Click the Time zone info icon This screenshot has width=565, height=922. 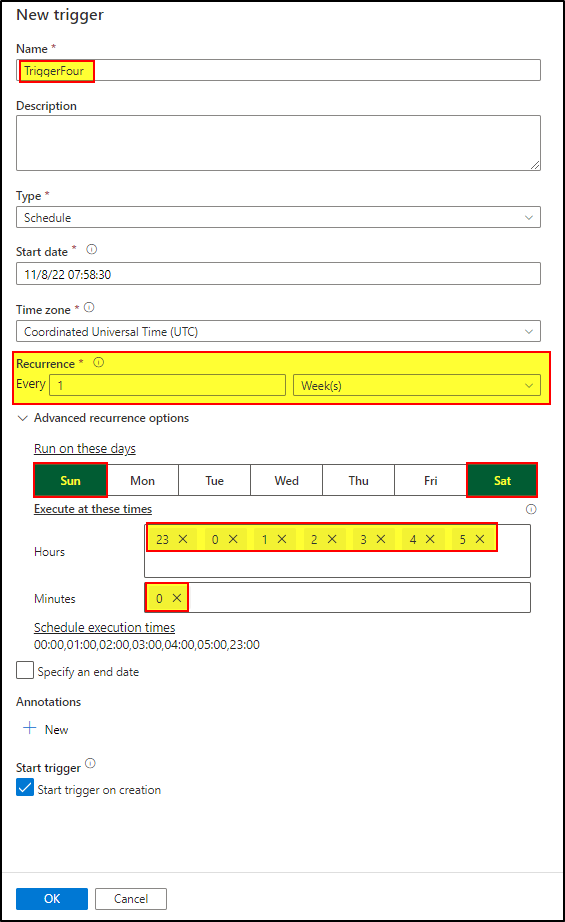pos(89,307)
